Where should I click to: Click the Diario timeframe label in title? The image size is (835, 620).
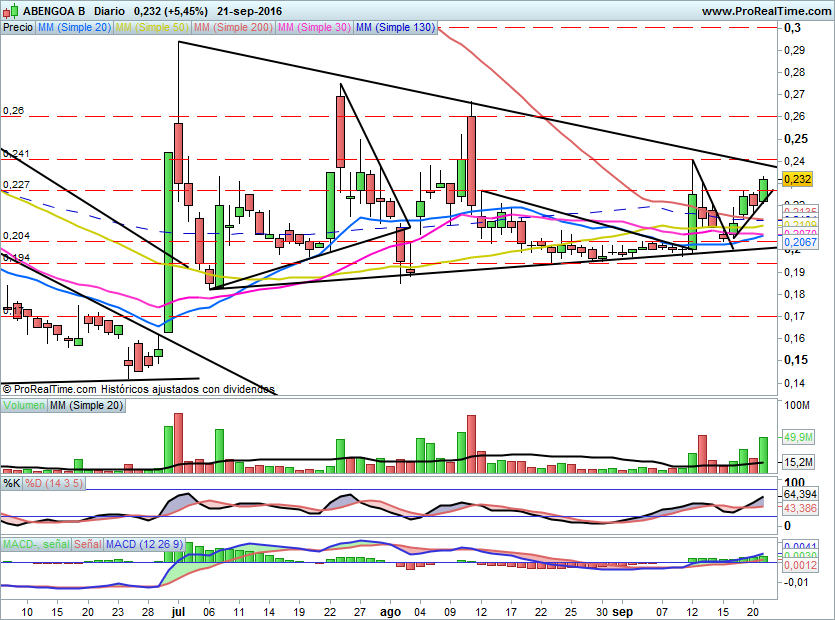tap(109, 11)
